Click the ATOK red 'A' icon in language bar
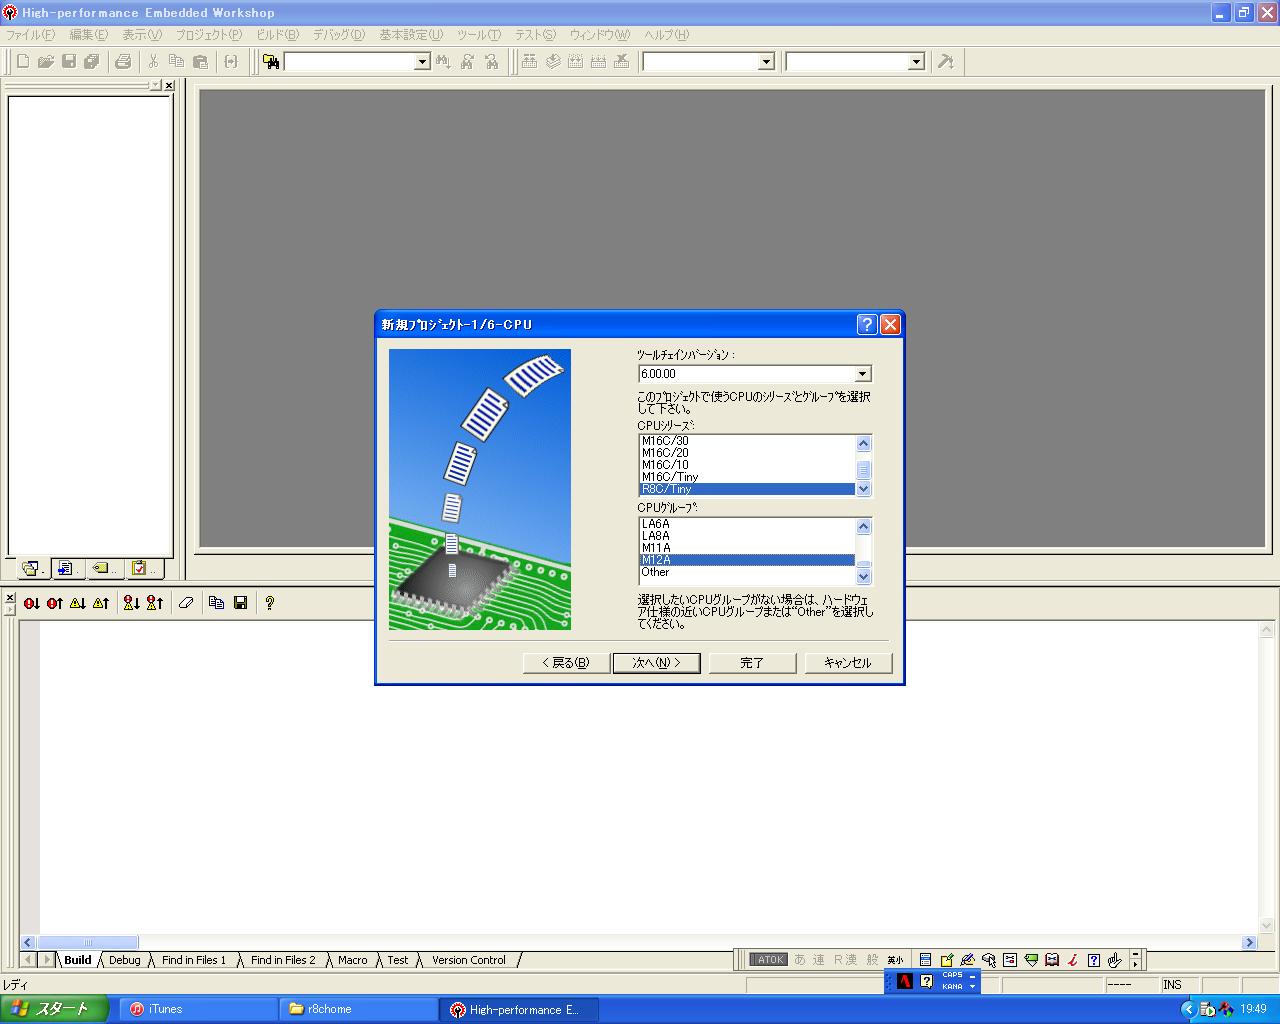Image resolution: width=1280 pixels, height=1024 pixels. coord(905,981)
